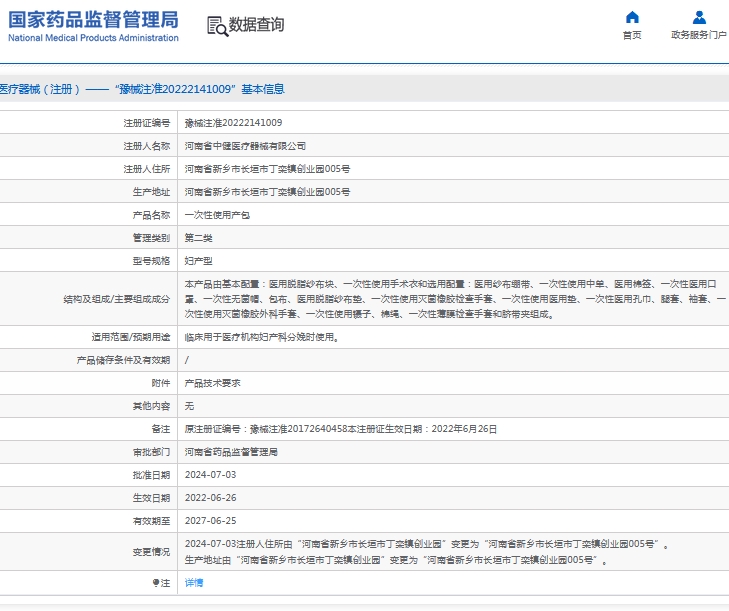Click the 适用范围/预期用途 row label
Image resolution: width=729 pixels, height=611 pixels.
pyautogui.click(x=131, y=337)
